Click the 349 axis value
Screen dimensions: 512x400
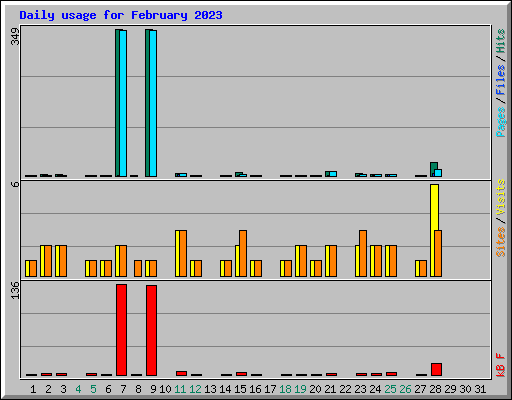pos(15,37)
